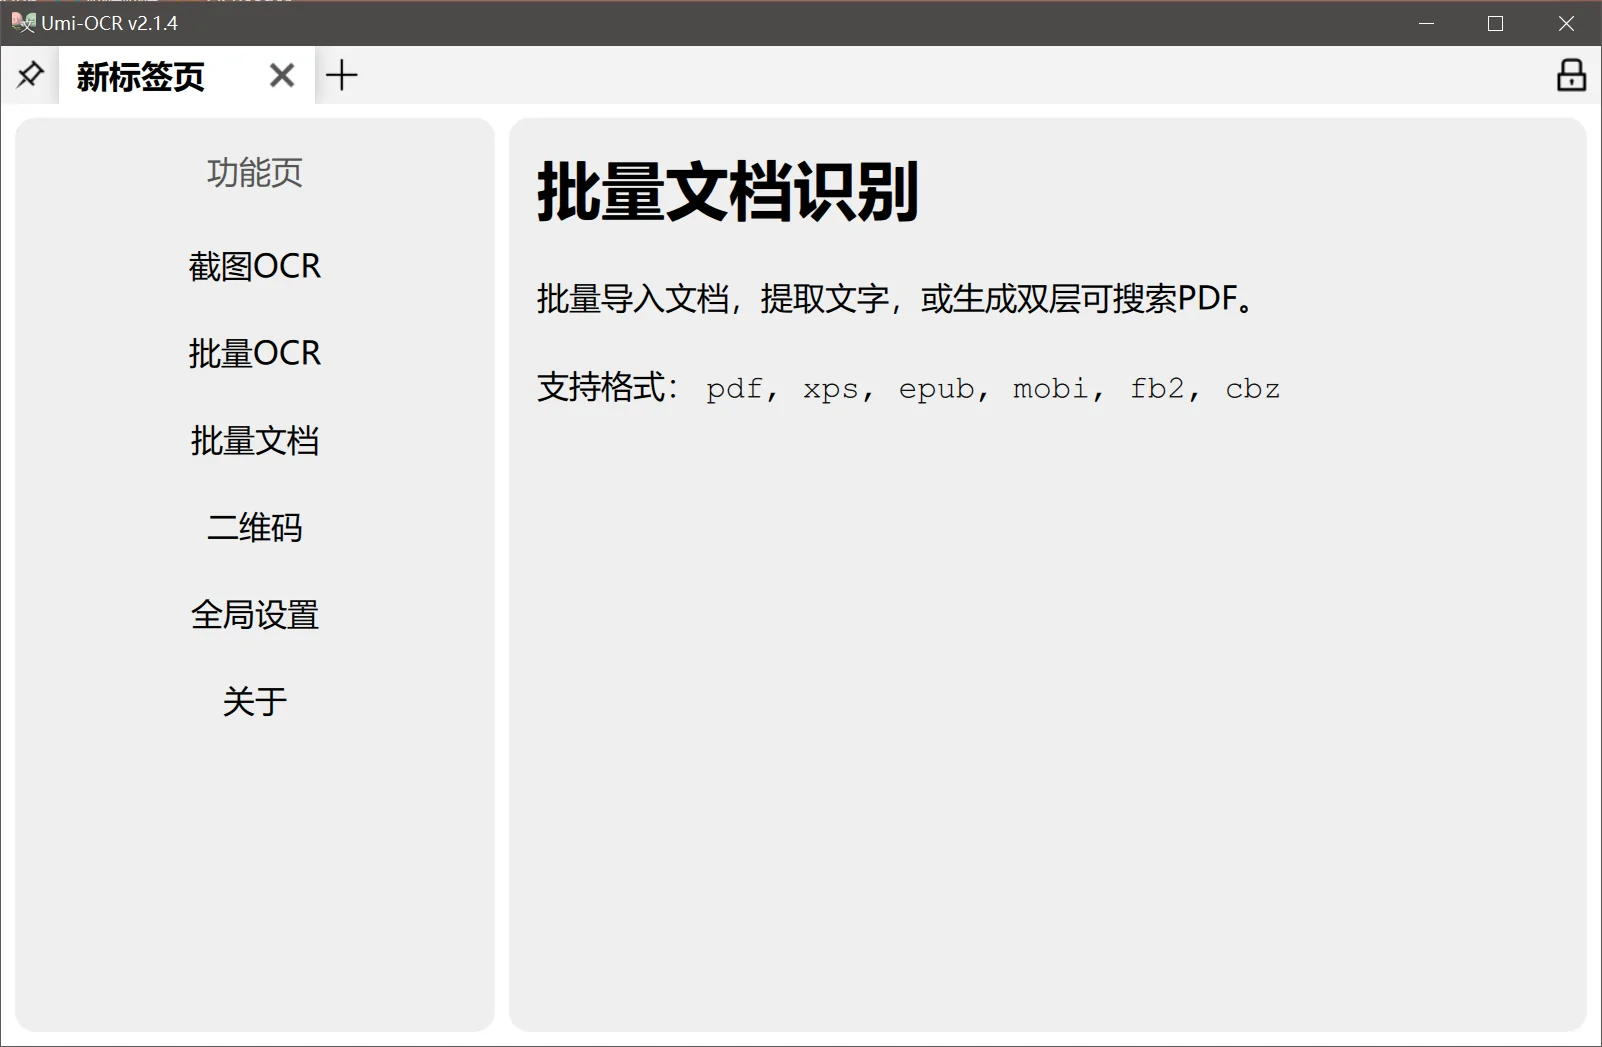Image resolution: width=1602 pixels, height=1047 pixels.
Task: Close the Umi-OCR window
Action: (1566, 23)
